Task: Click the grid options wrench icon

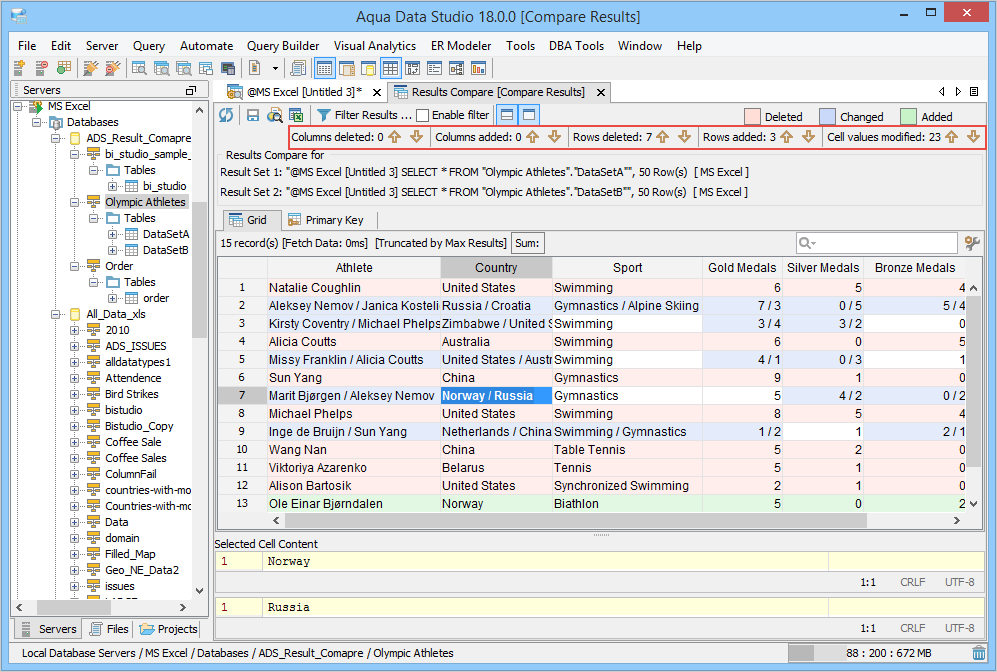Action: pos(972,243)
